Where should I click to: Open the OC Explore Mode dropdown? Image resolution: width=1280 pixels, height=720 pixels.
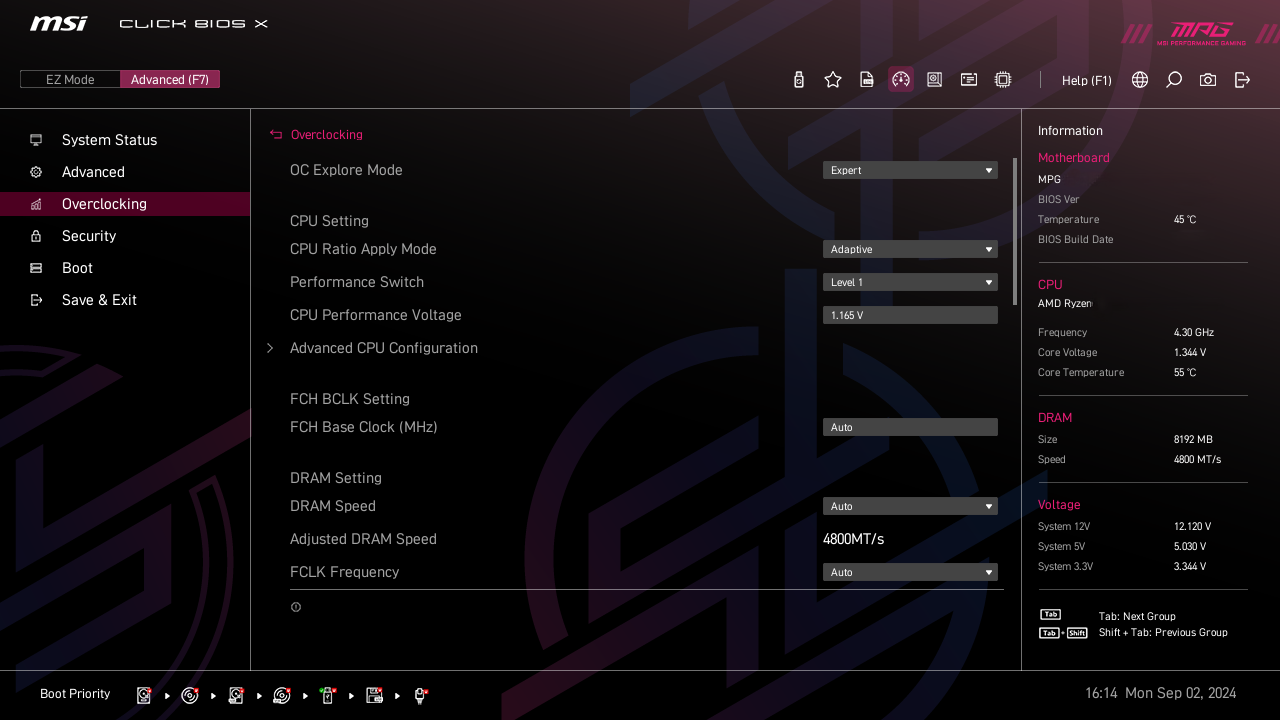pos(910,170)
